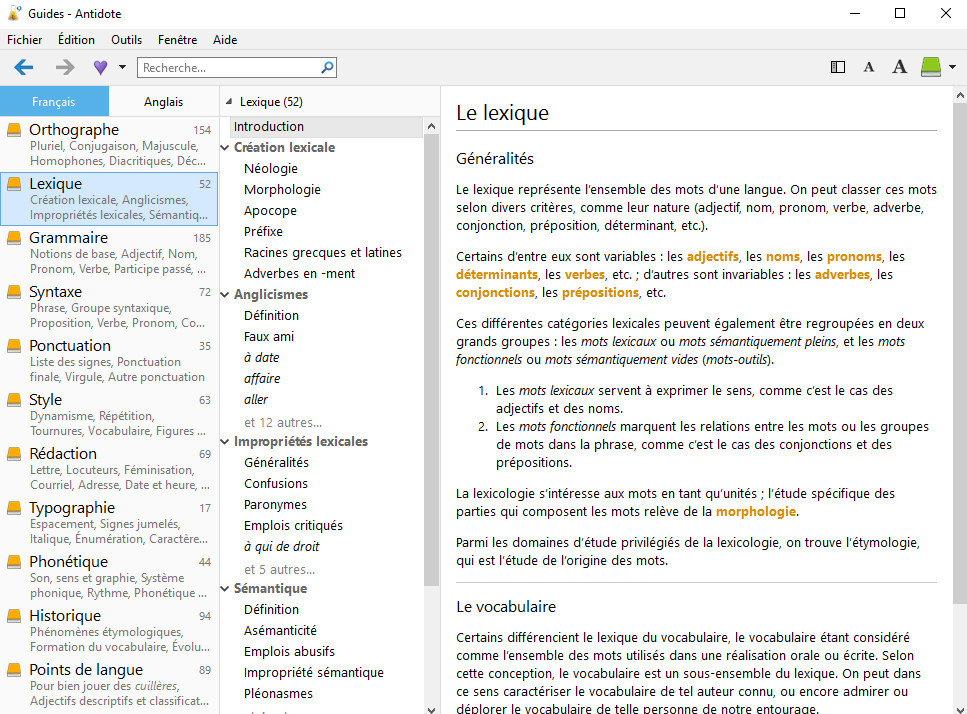Switch to the Anglais tab

(163, 102)
